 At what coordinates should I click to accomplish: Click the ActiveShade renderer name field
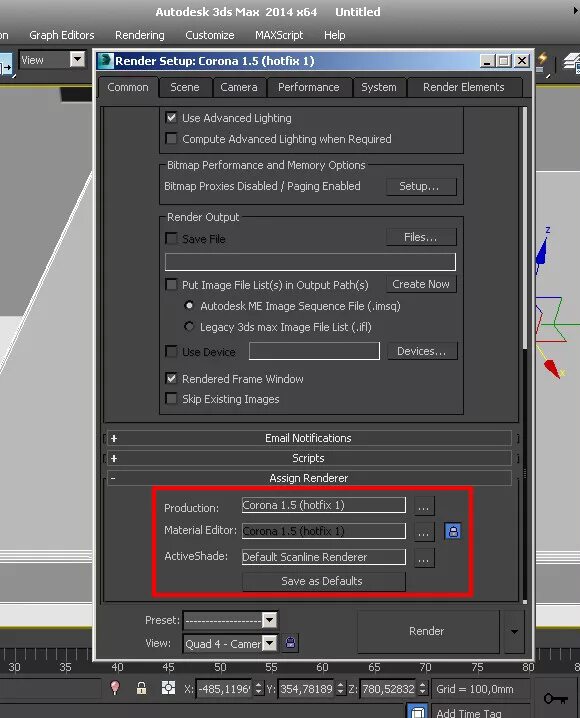(324, 557)
